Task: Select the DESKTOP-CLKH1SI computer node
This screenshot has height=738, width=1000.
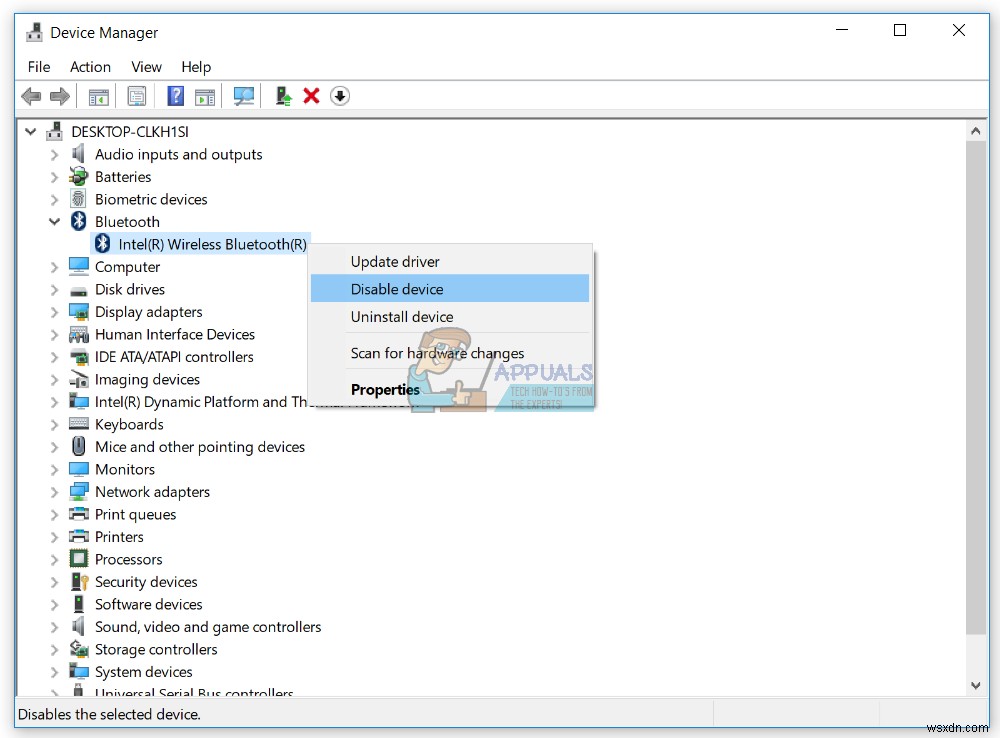Action: tap(130, 131)
